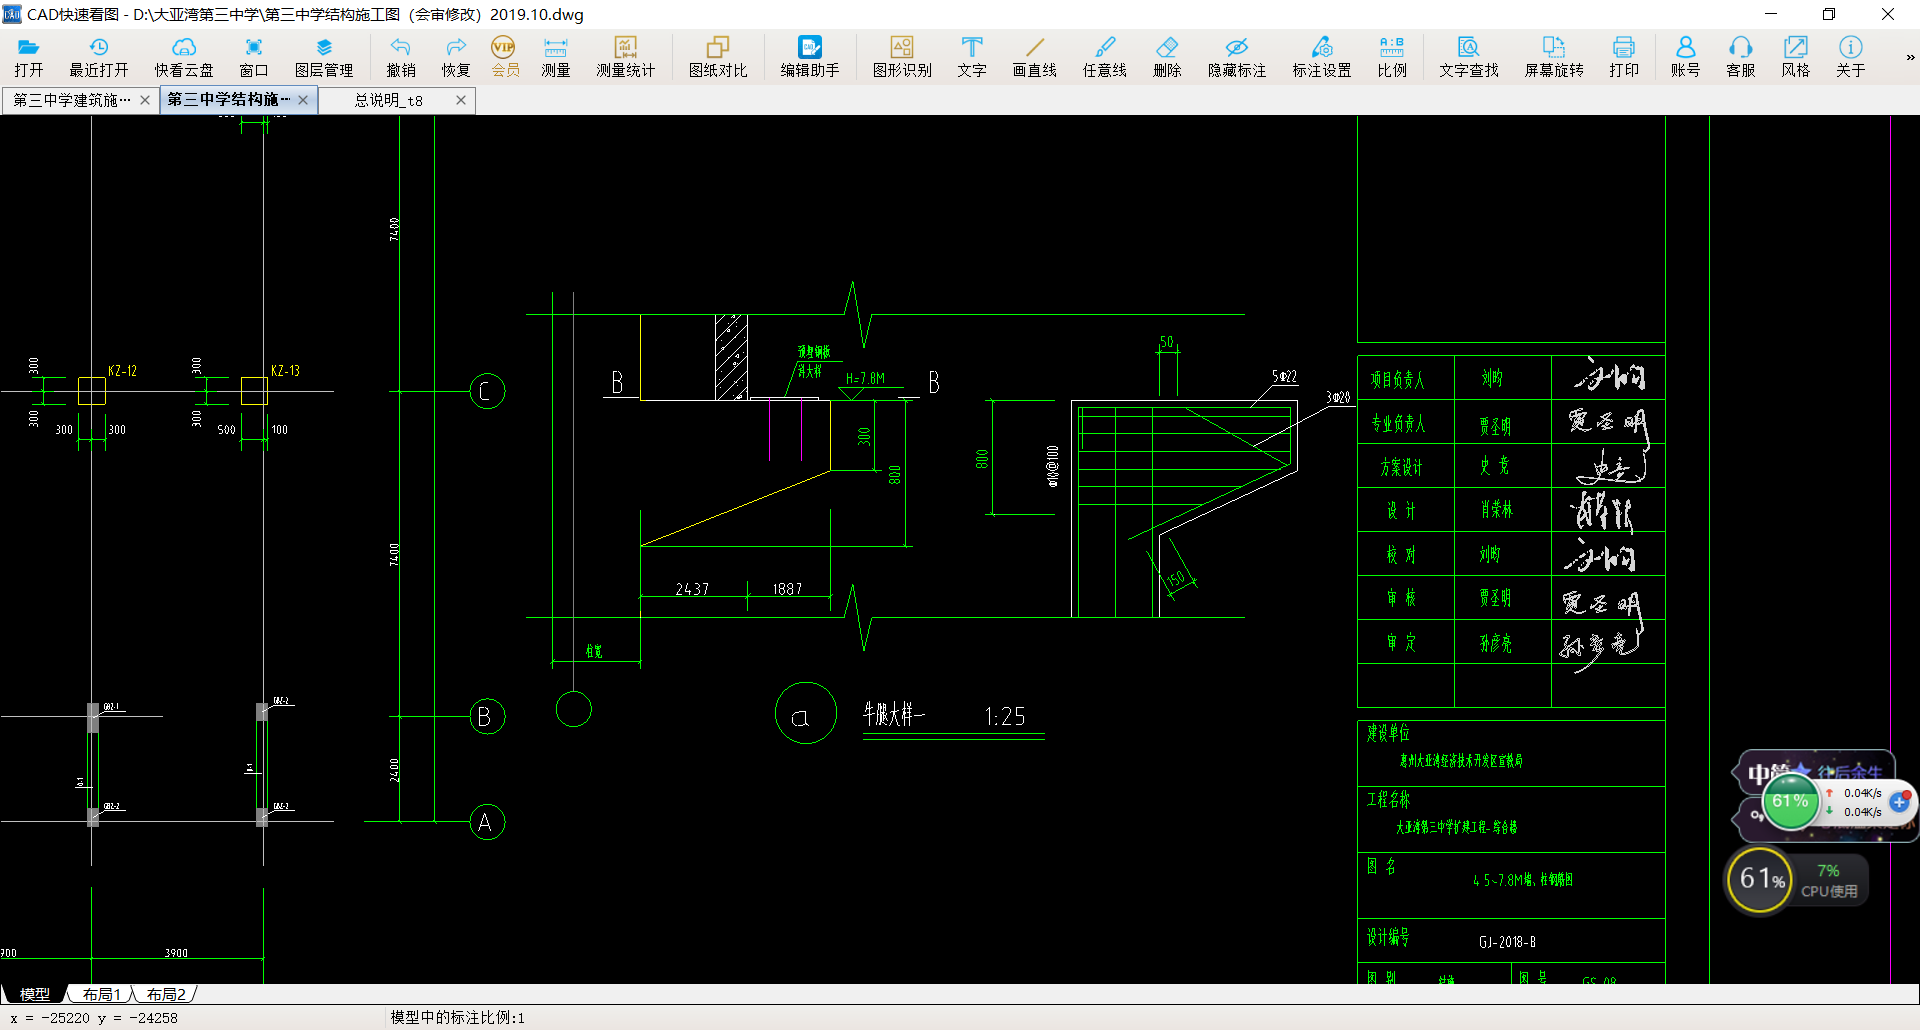Viewport: 1920px width, 1030px height.
Task: Open 图层管理 layer manager
Action: (x=324, y=57)
